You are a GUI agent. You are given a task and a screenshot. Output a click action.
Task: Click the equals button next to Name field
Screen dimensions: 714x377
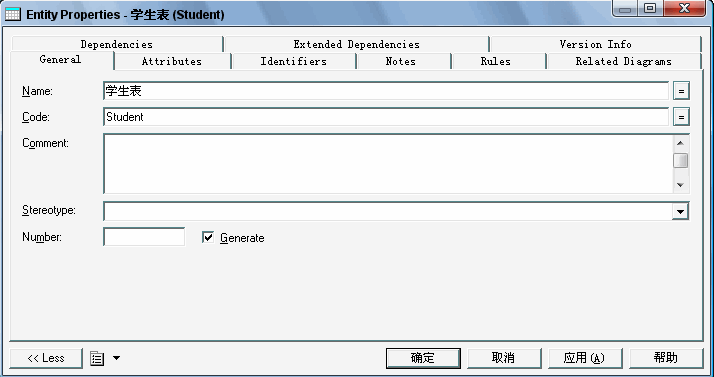point(681,91)
